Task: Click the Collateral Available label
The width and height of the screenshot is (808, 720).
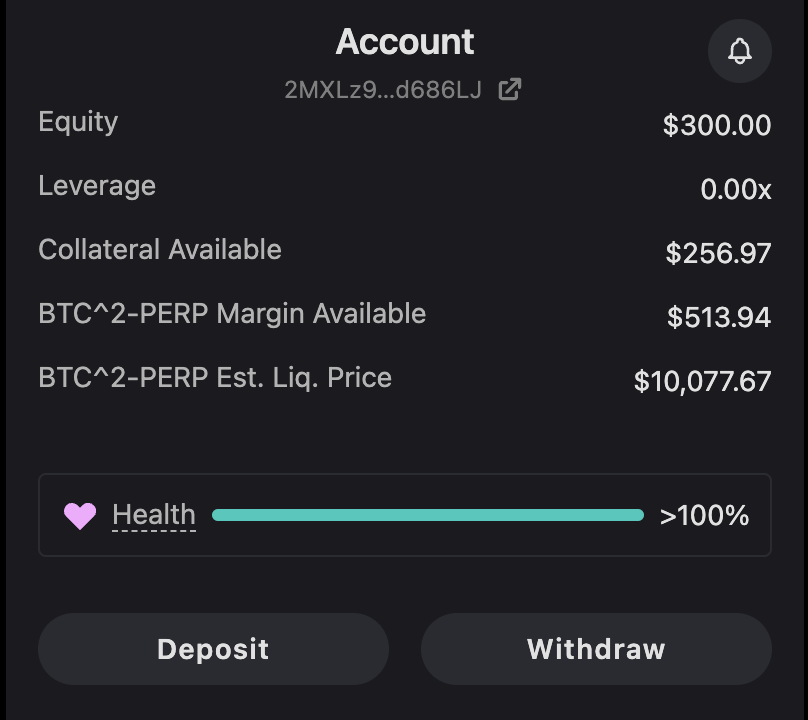Action: (x=160, y=249)
